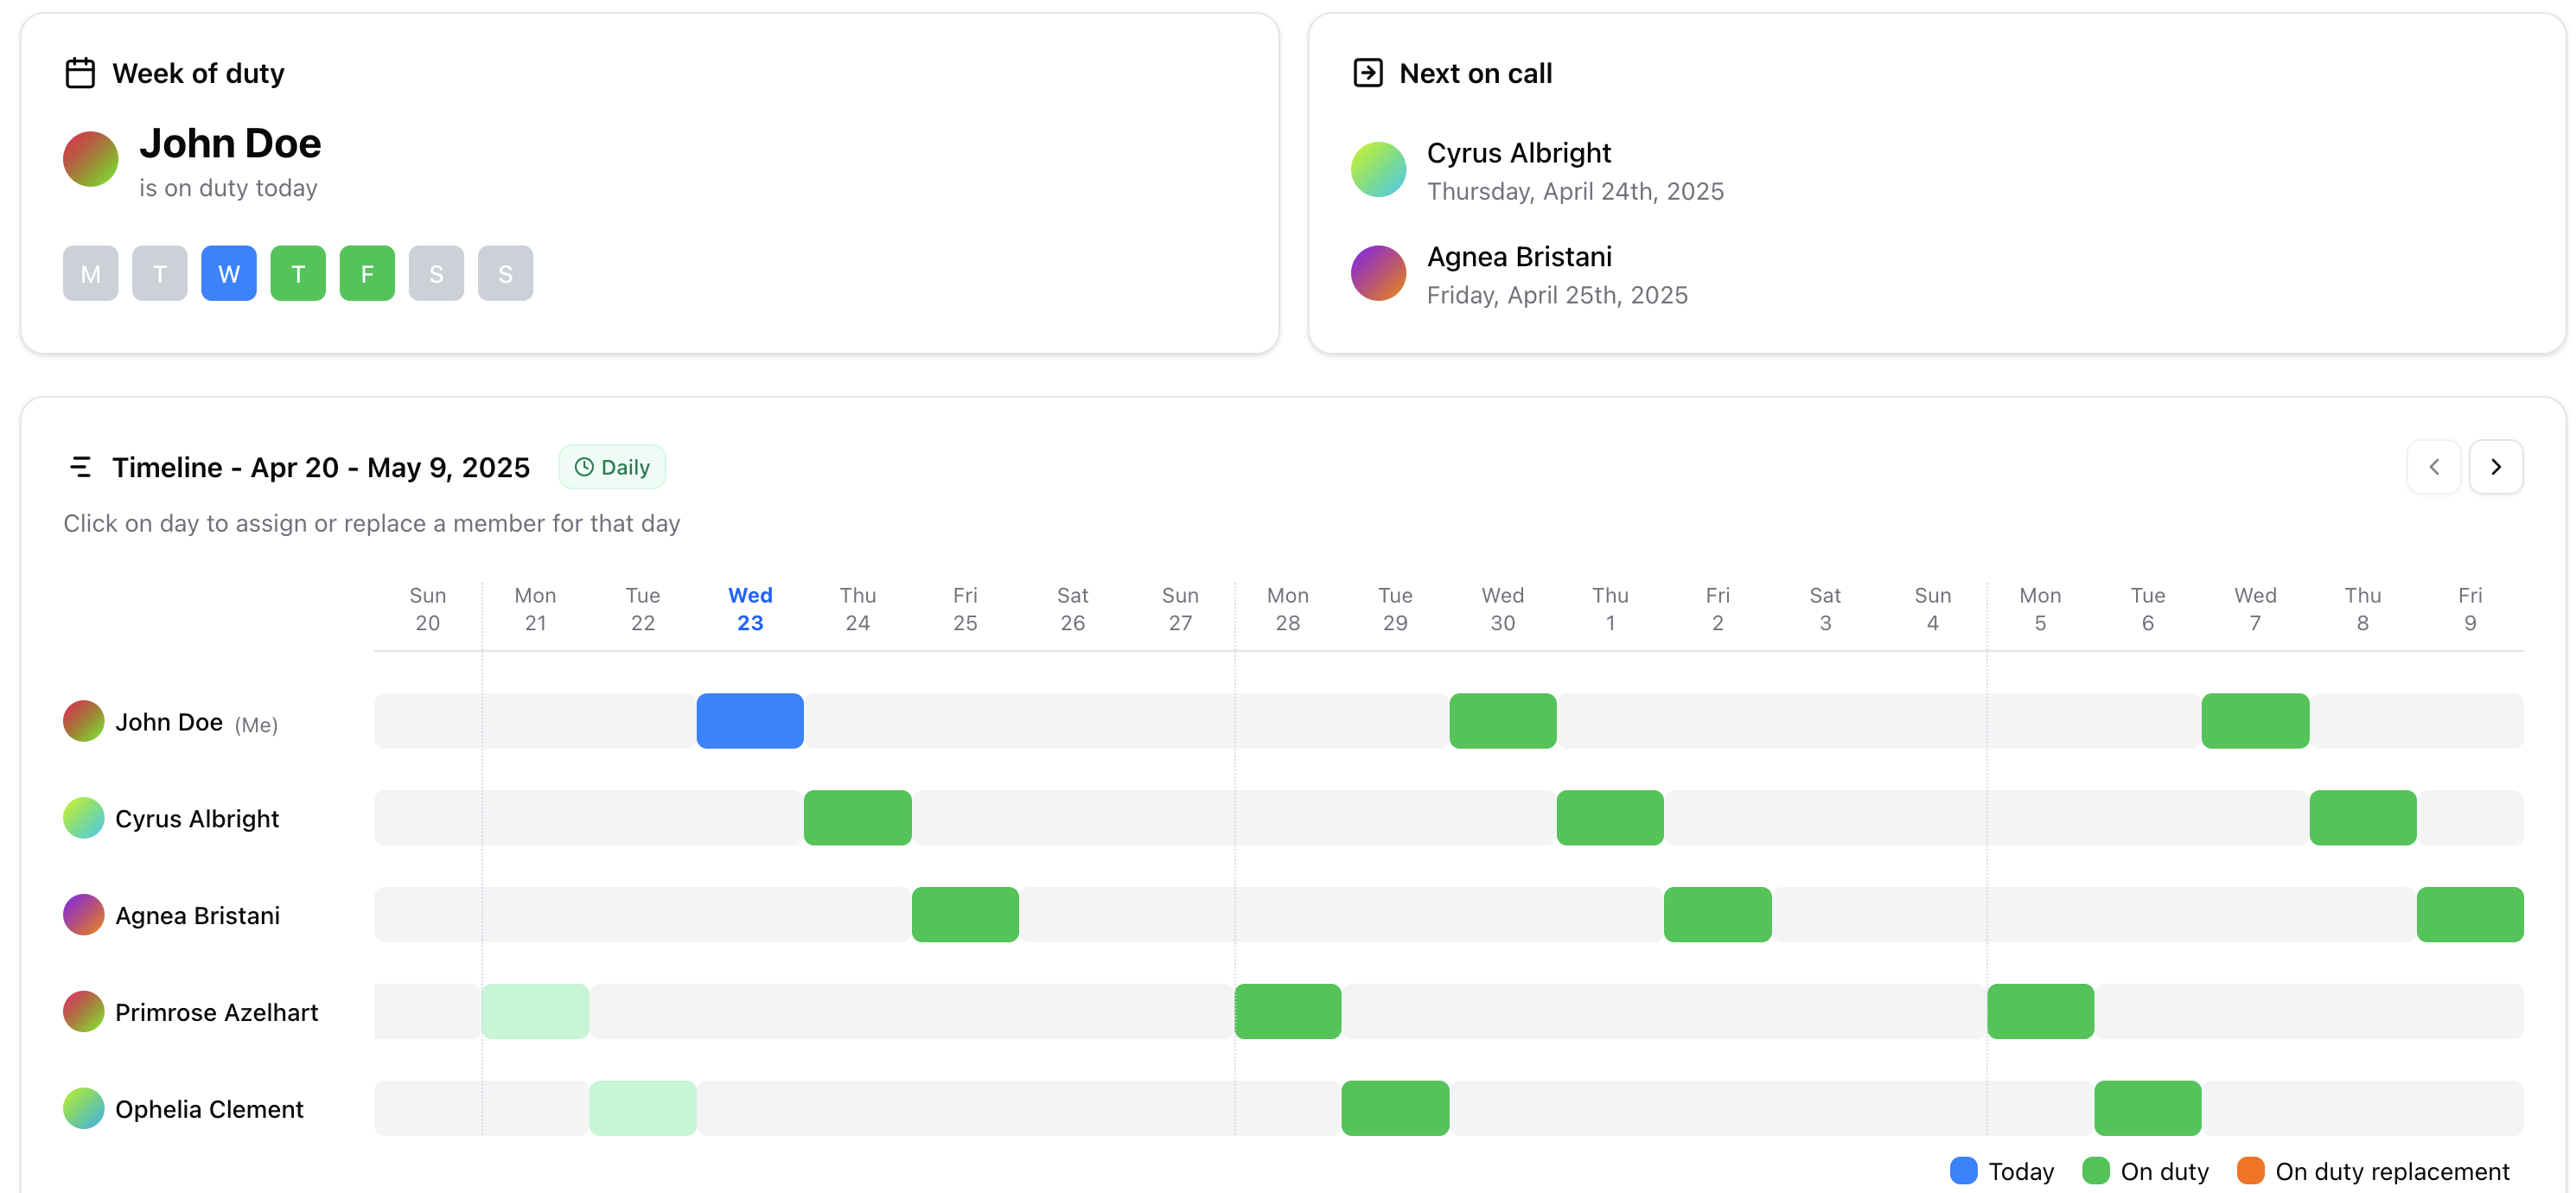Viewport: 2576px width, 1193px height.
Task: Open Primrose Azelhart's faded block on Mon 21
Action: (x=535, y=1012)
